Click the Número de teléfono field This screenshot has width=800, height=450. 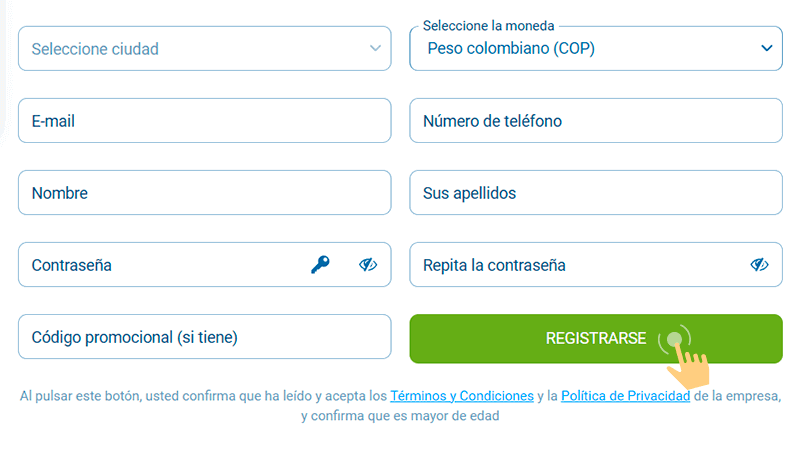pos(595,121)
